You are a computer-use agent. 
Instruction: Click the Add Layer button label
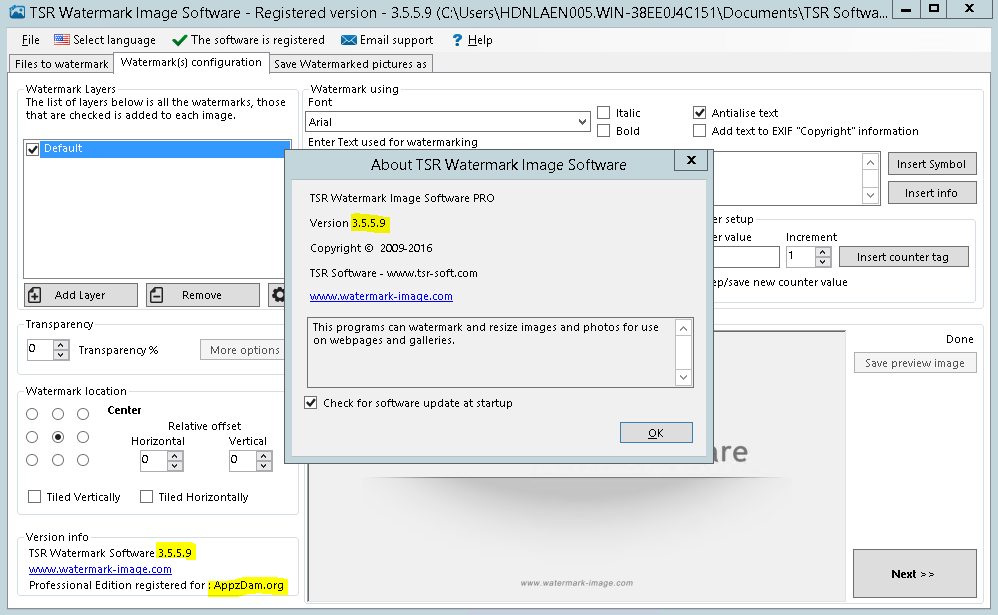pos(80,295)
